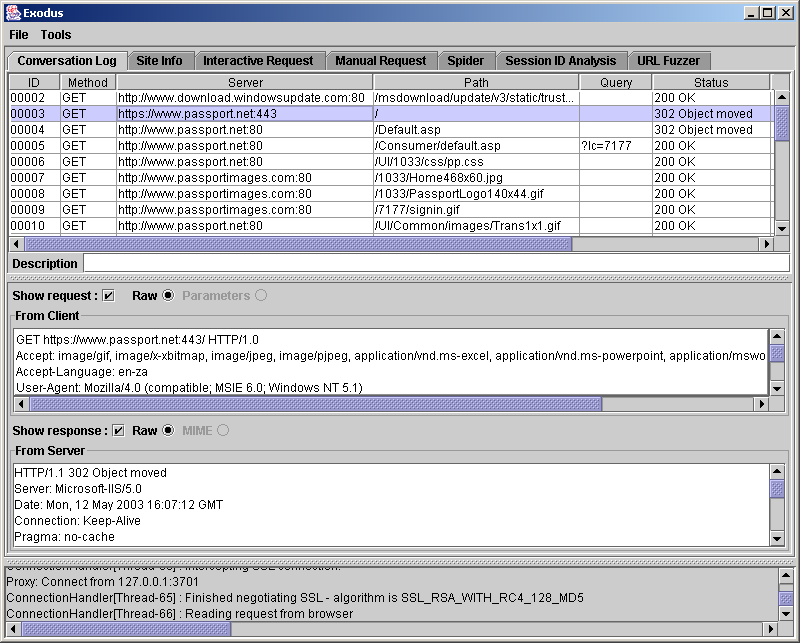
Task: Sort the log by Method column header
Action: point(87,83)
